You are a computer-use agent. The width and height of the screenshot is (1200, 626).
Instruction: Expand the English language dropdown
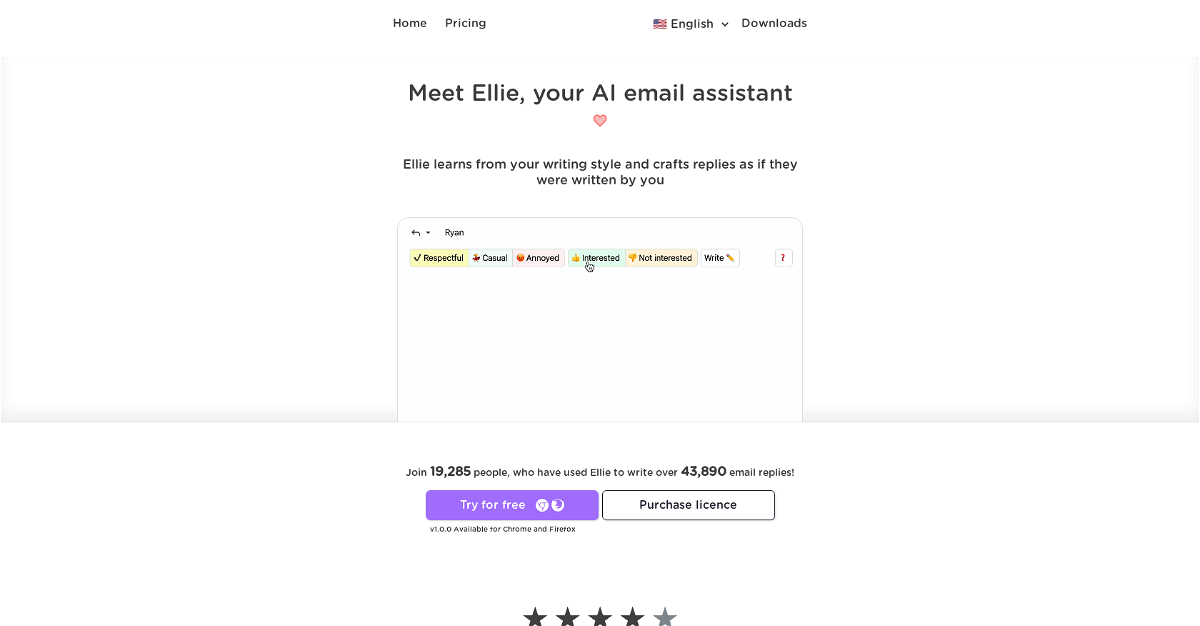[x=691, y=24]
